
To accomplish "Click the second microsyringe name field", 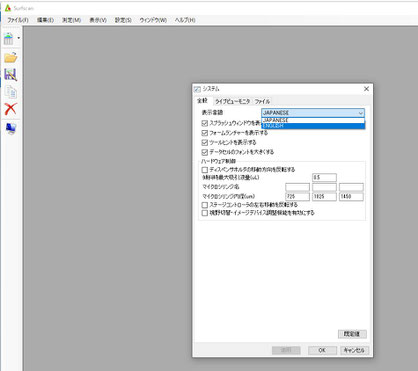I will click(x=324, y=187).
